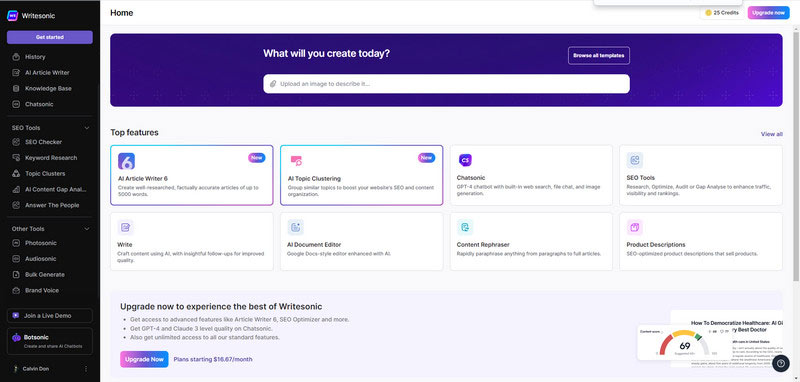Click the Chatsonic sidebar icon
Viewport: 800px width, 382px height.
pos(16,104)
